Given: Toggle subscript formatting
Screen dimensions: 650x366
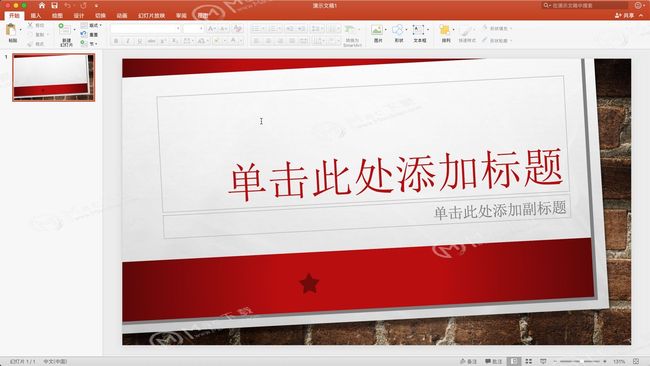Looking at the screenshot, I should (x=175, y=41).
